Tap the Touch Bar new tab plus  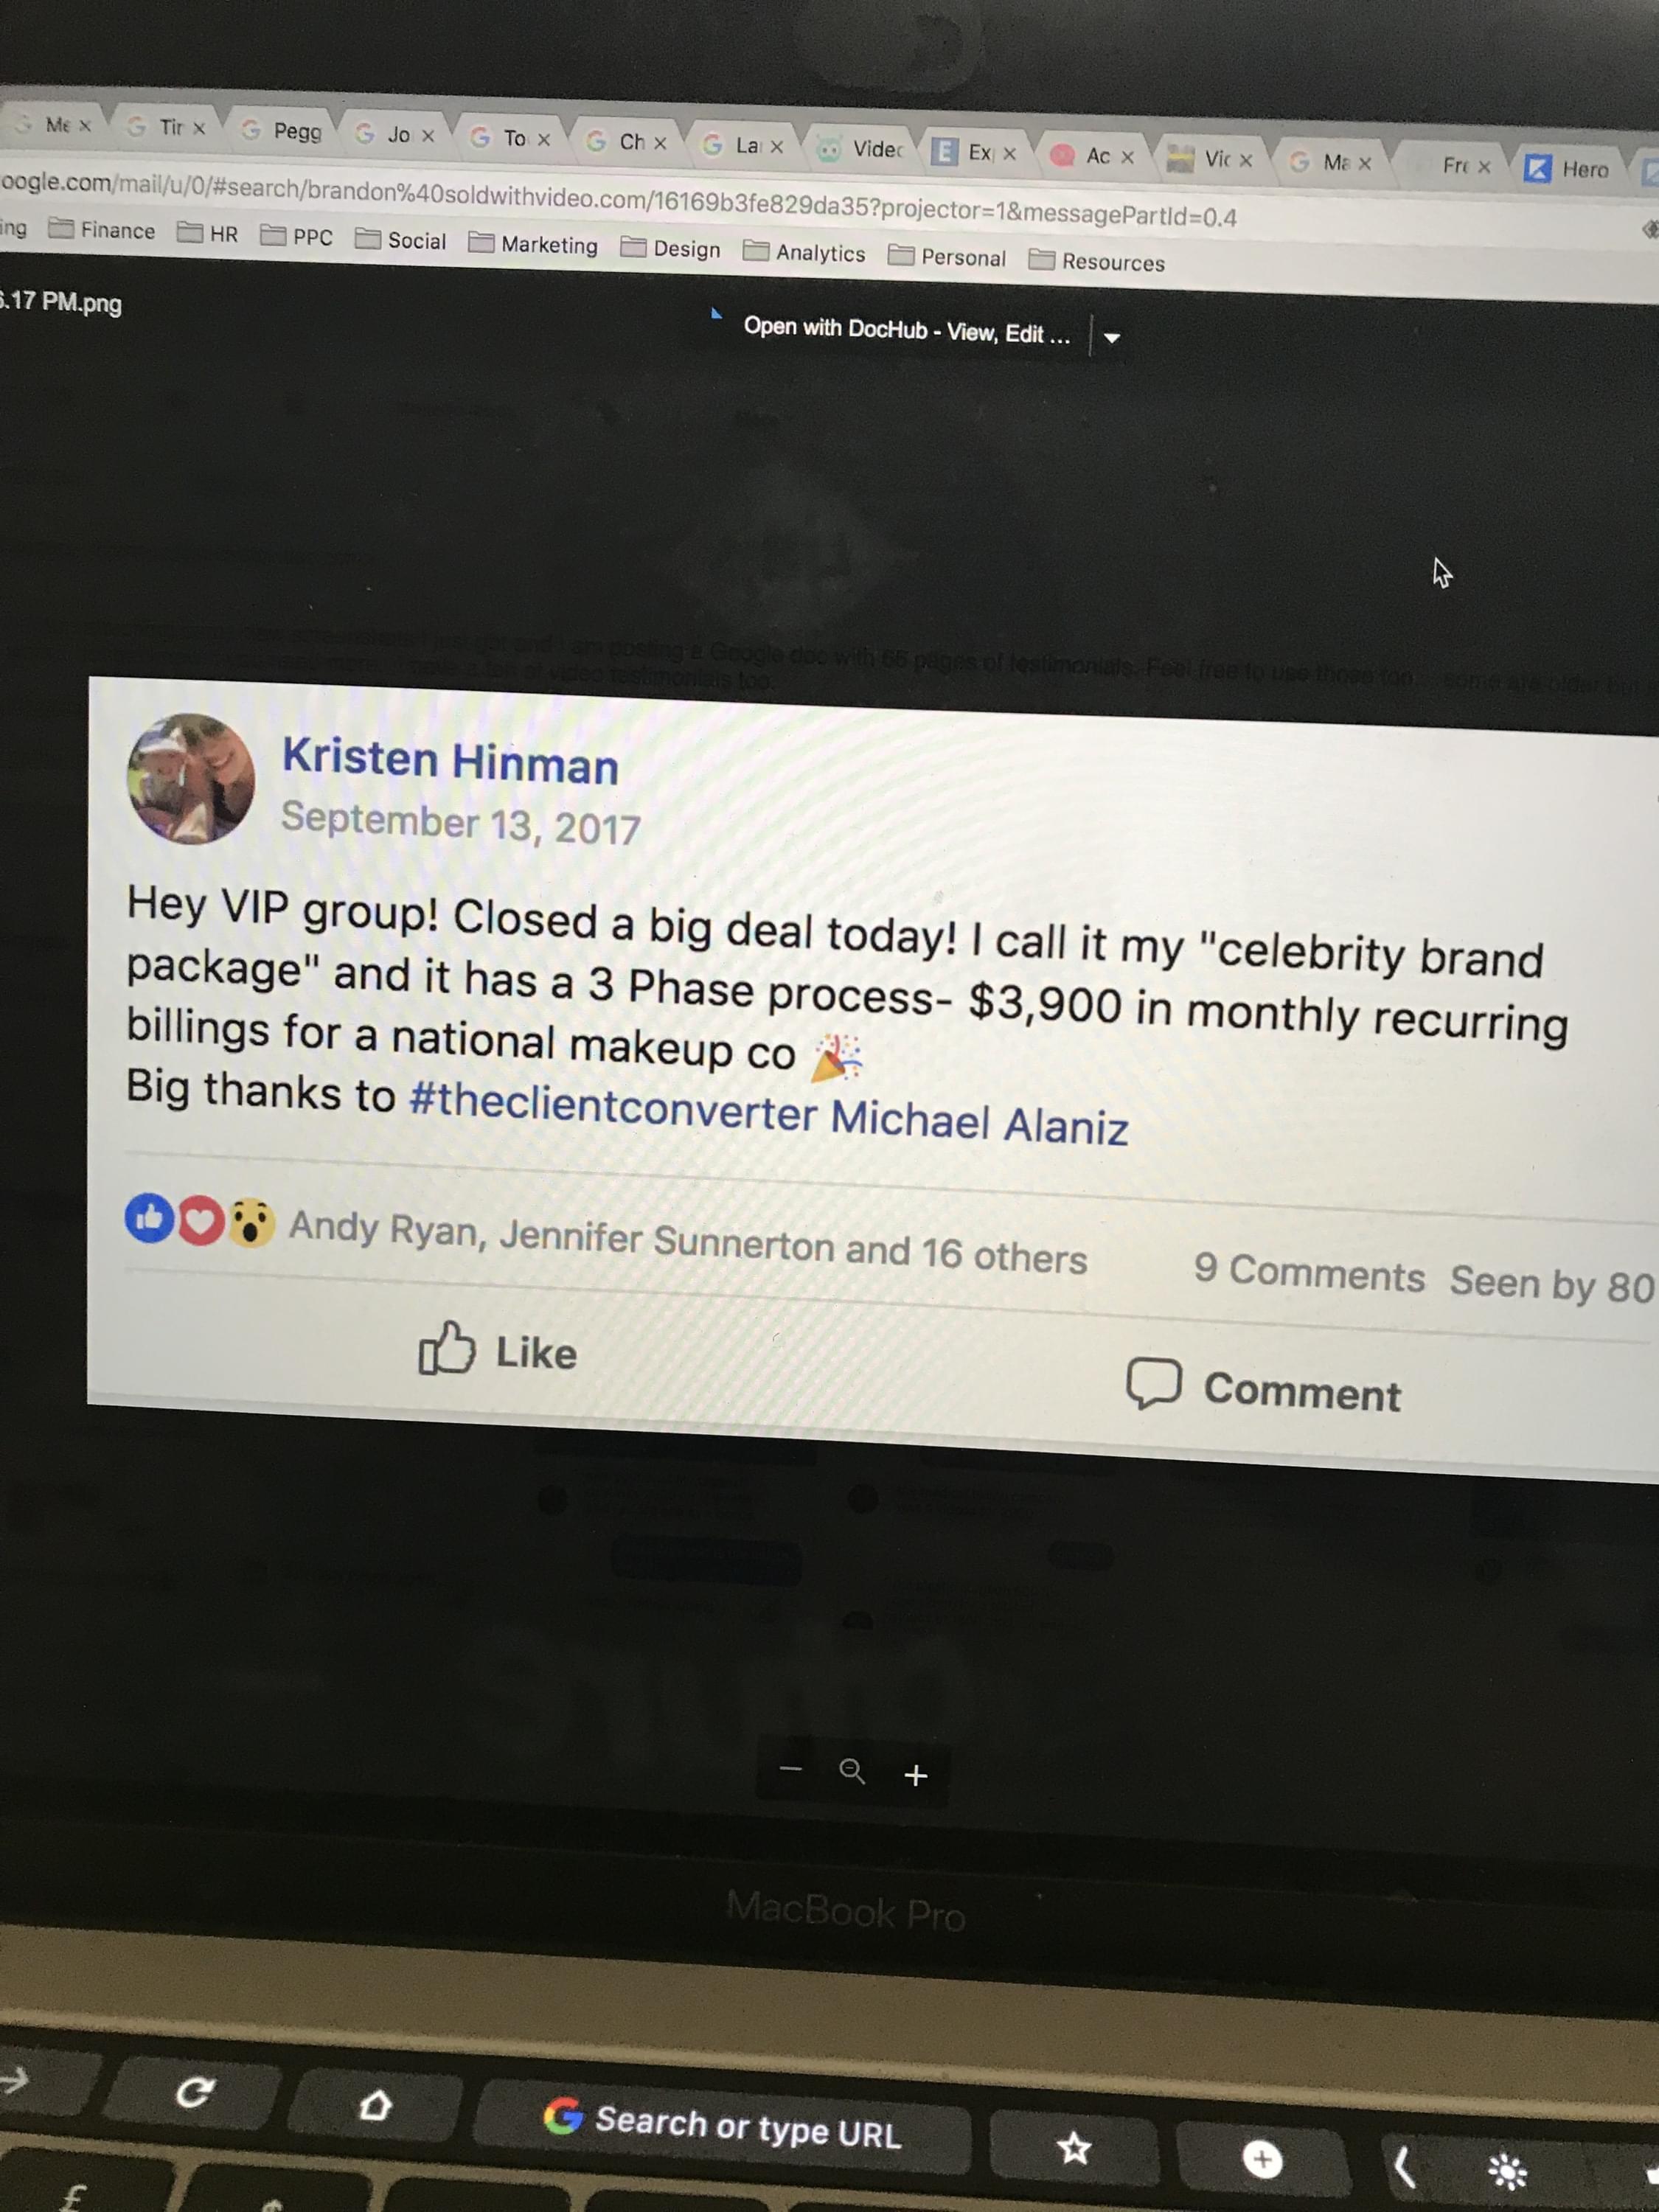point(1262,2159)
